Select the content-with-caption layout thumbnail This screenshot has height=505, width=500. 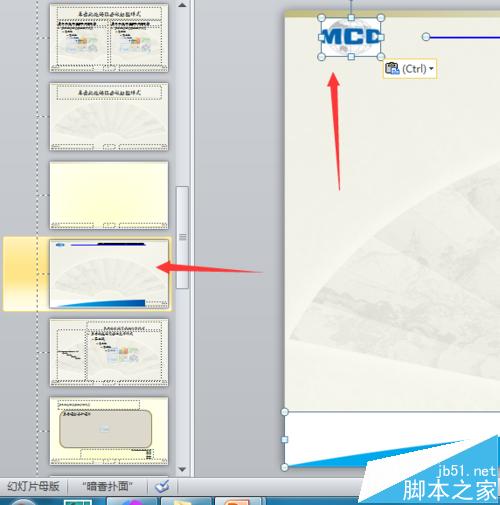109,353
